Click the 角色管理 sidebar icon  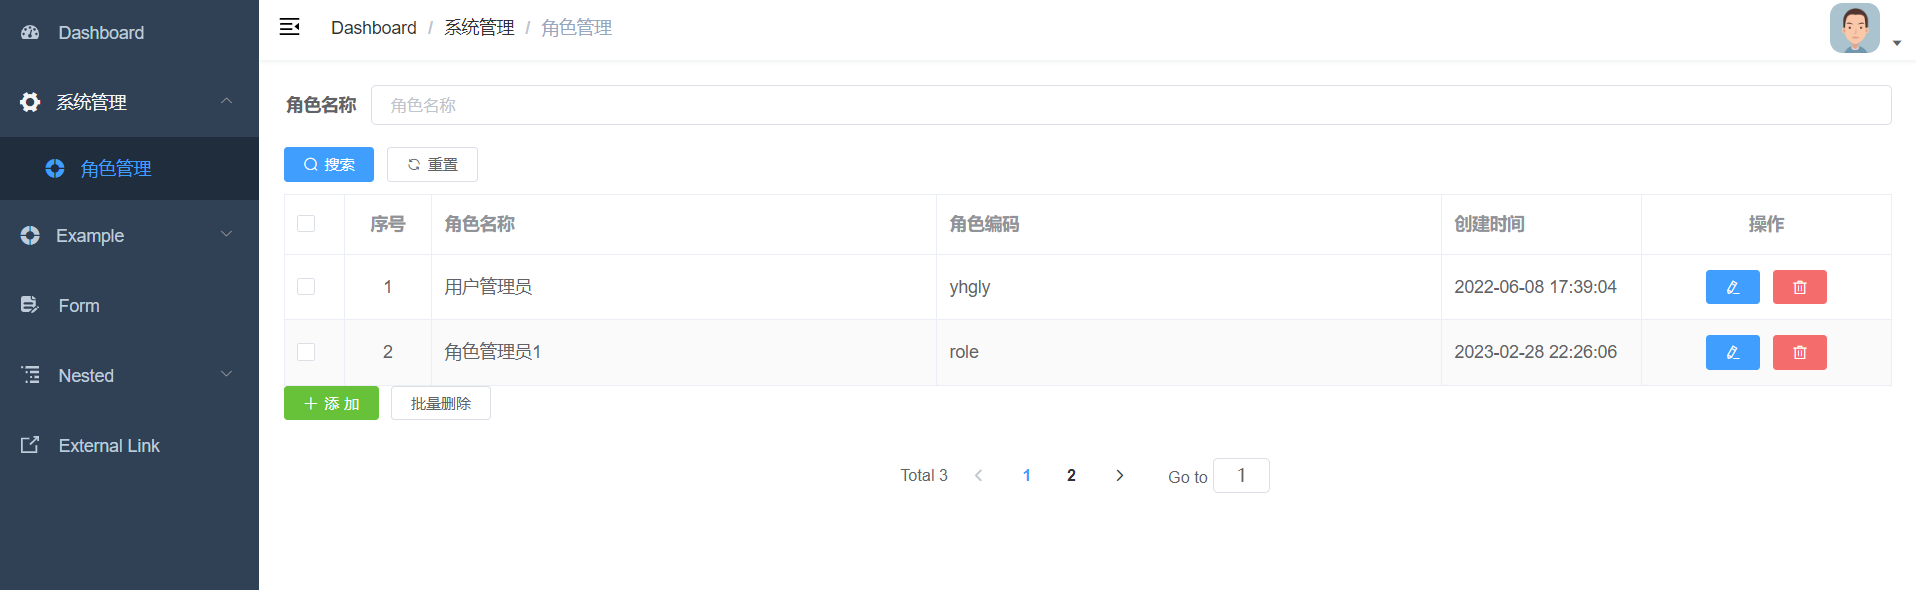pos(55,169)
